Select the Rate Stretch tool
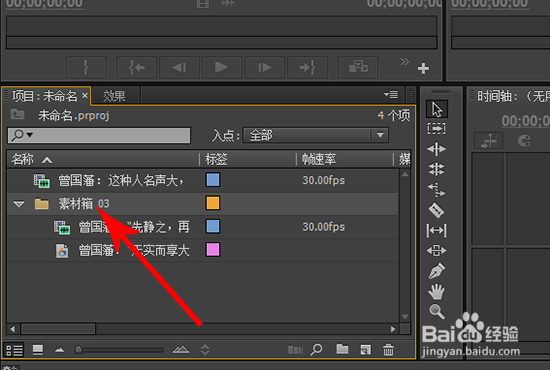550x370 pixels. click(x=437, y=190)
